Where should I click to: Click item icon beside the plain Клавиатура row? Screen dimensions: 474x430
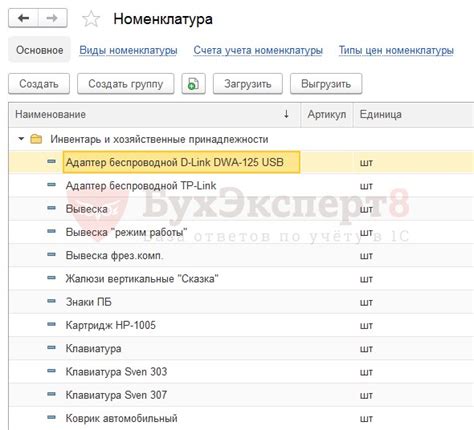(51, 348)
